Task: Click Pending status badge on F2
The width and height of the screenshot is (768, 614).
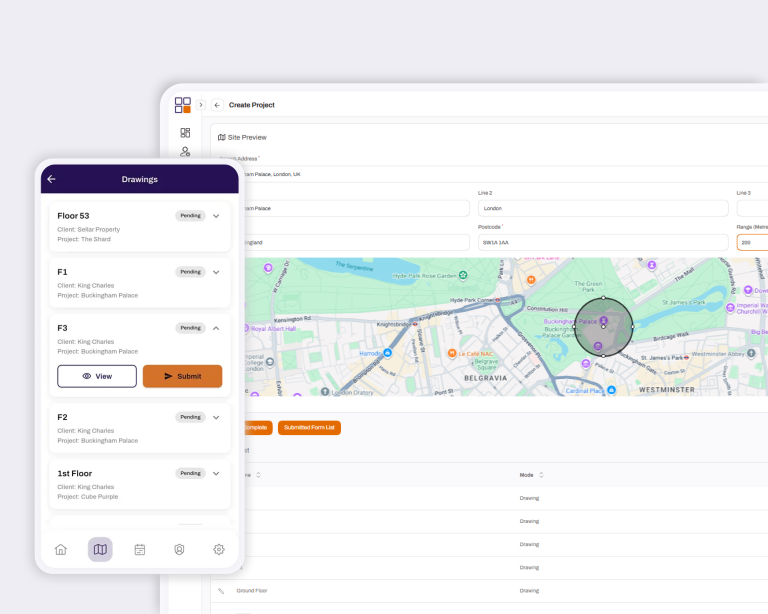Action: coord(191,417)
